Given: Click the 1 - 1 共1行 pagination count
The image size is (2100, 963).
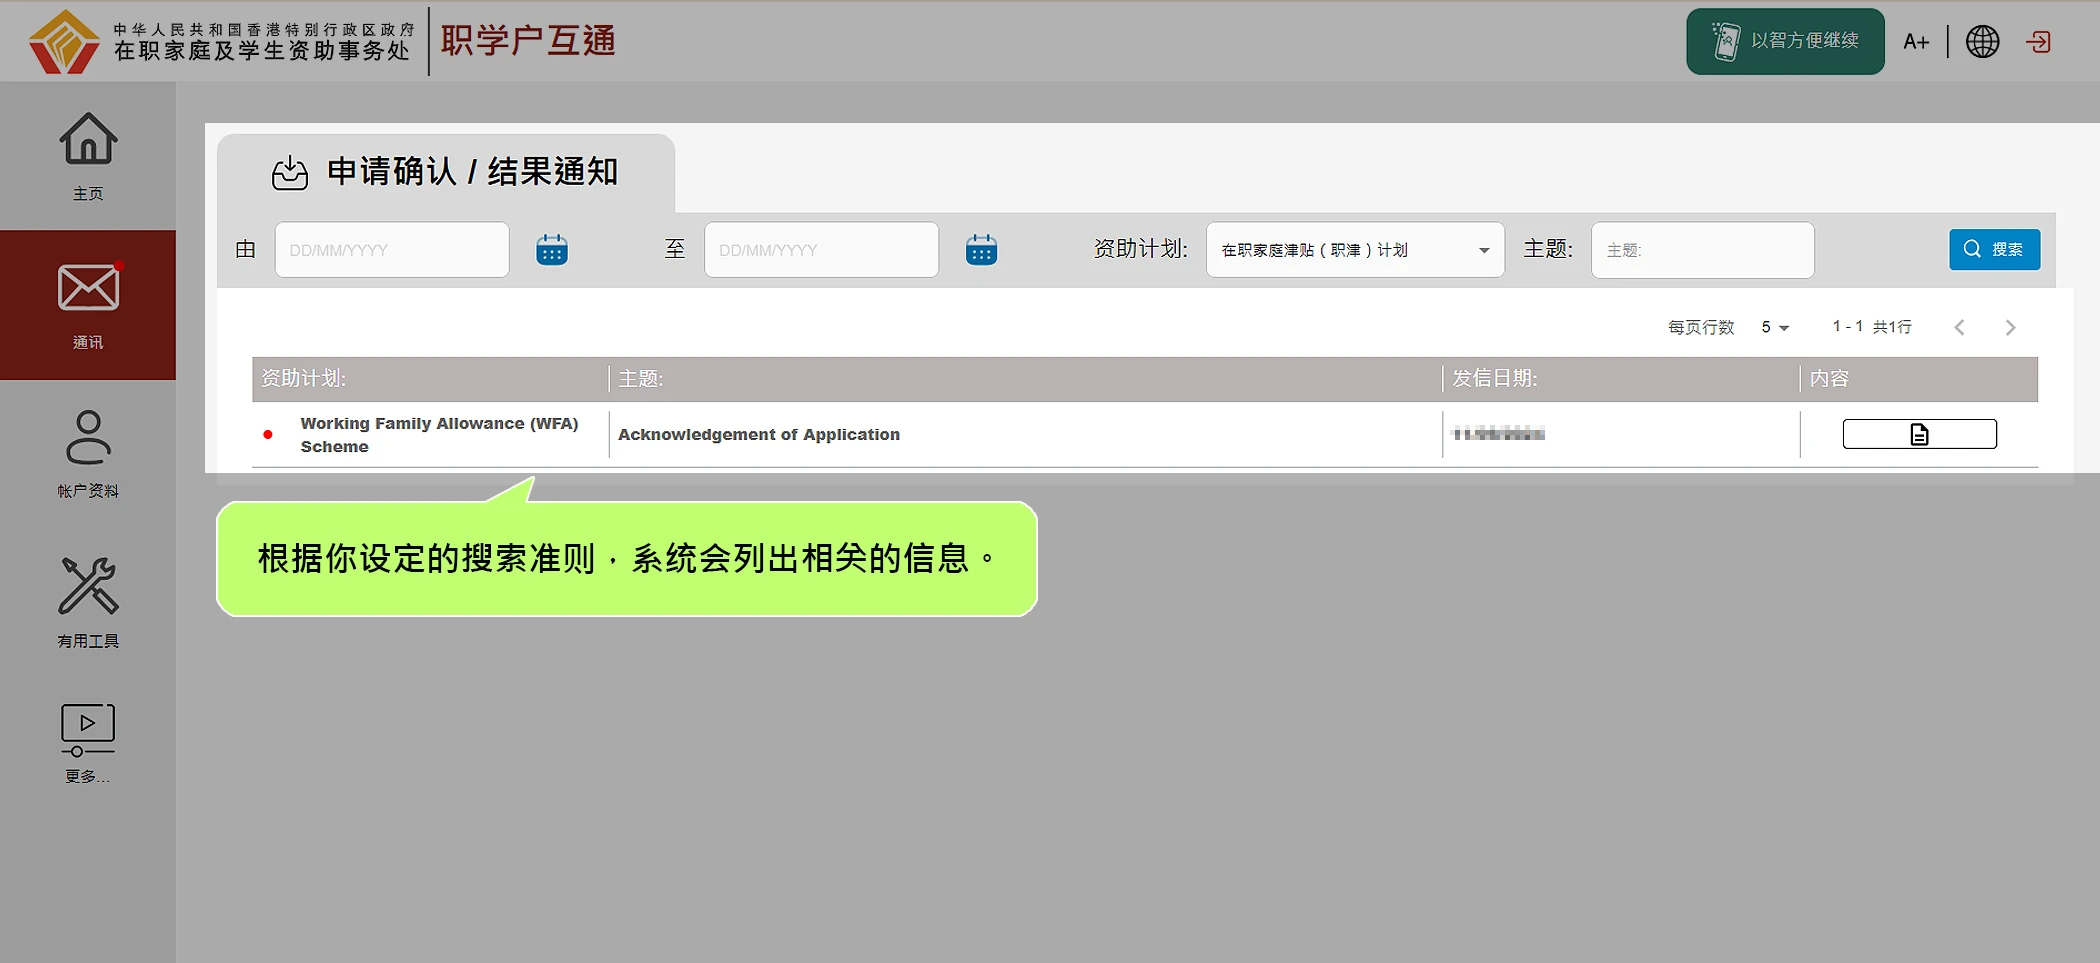Looking at the screenshot, I should (1871, 327).
